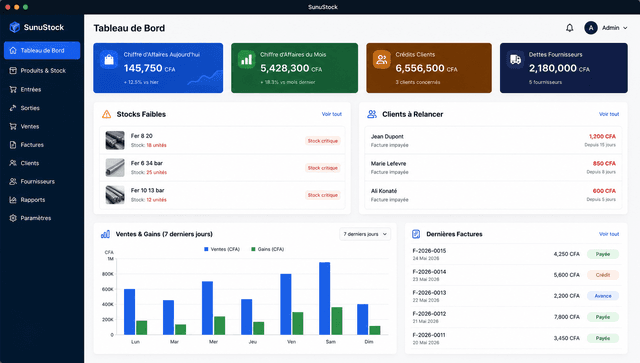The image size is (640, 363).
Task: Toggle the Ventes (CFA) legend swatch
Action: (206, 249)
